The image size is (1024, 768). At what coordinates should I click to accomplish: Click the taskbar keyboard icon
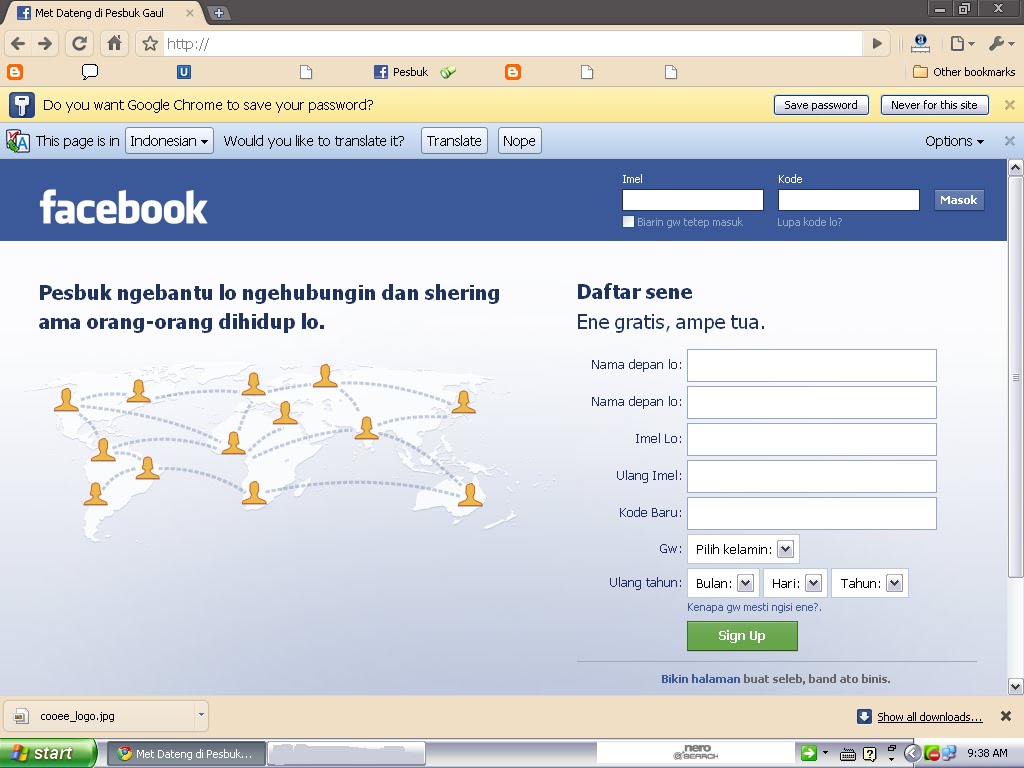(x=847, y=755)
